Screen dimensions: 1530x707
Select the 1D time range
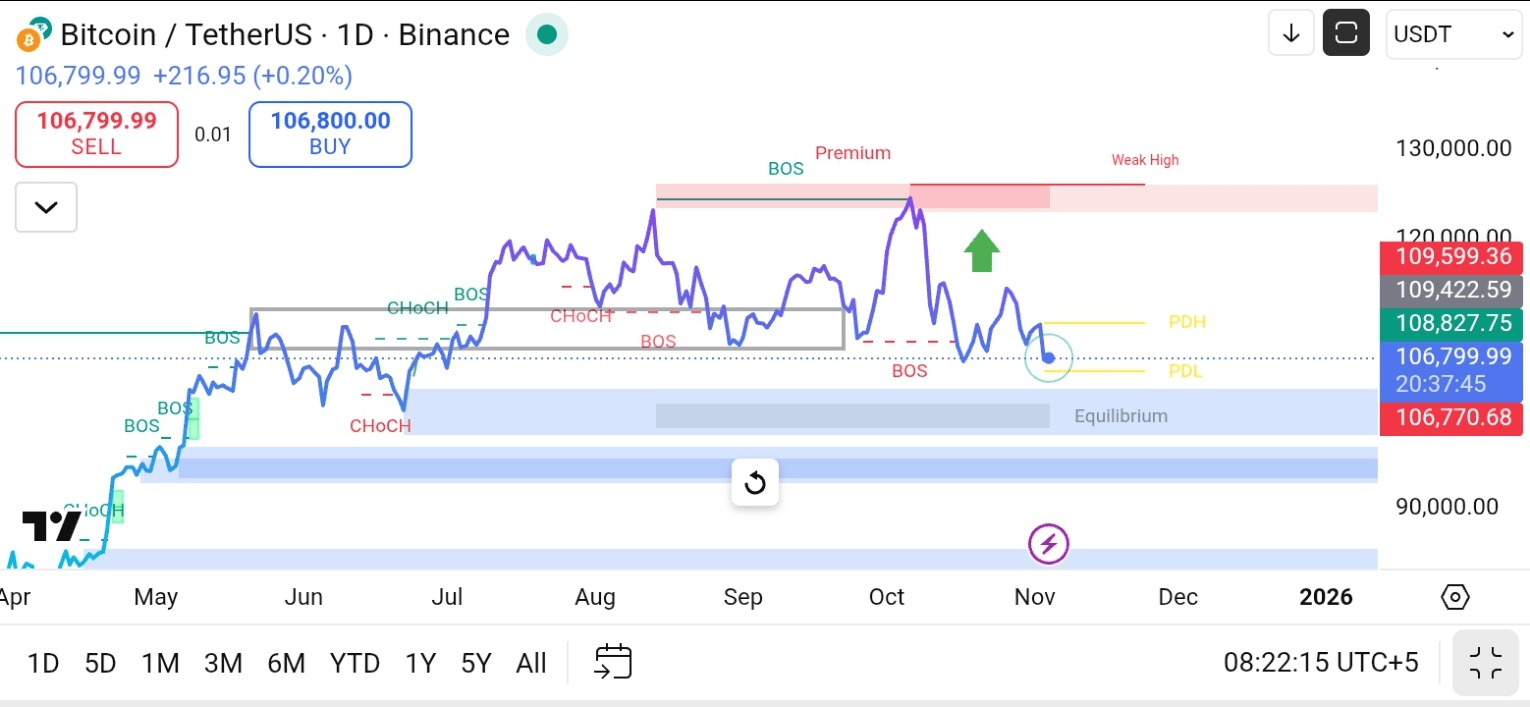click(x=43, y=663)
